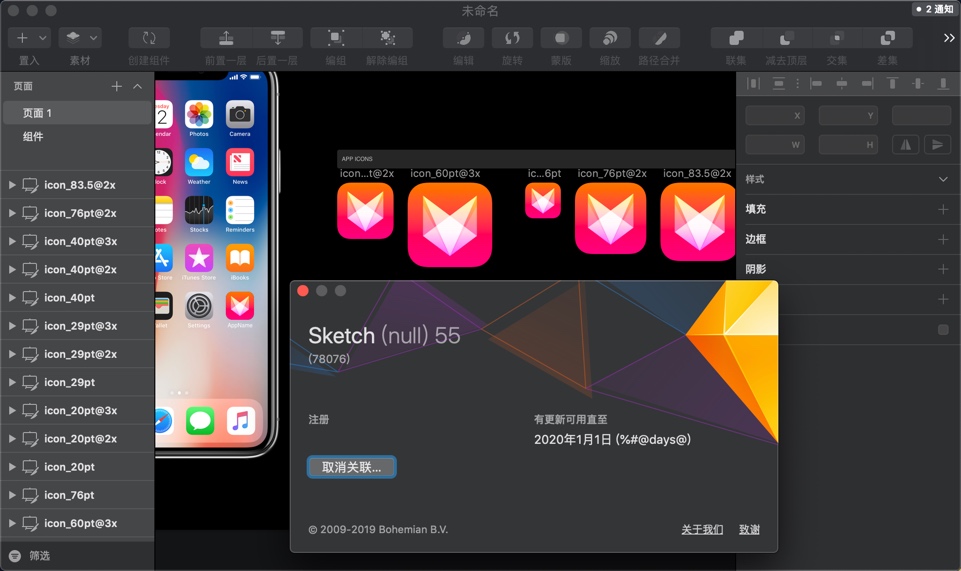Expand the icon_40pt@3x artboard layer

12,241
